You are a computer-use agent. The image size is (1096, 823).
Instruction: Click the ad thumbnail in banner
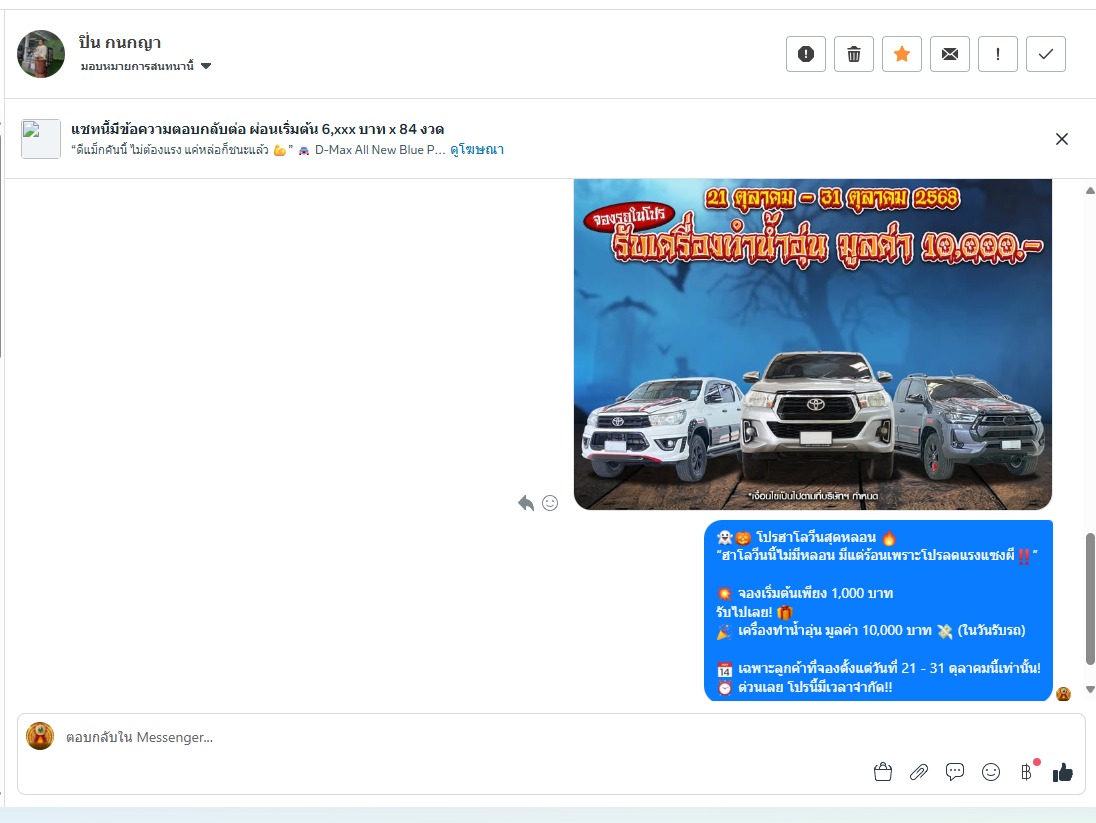41,139
